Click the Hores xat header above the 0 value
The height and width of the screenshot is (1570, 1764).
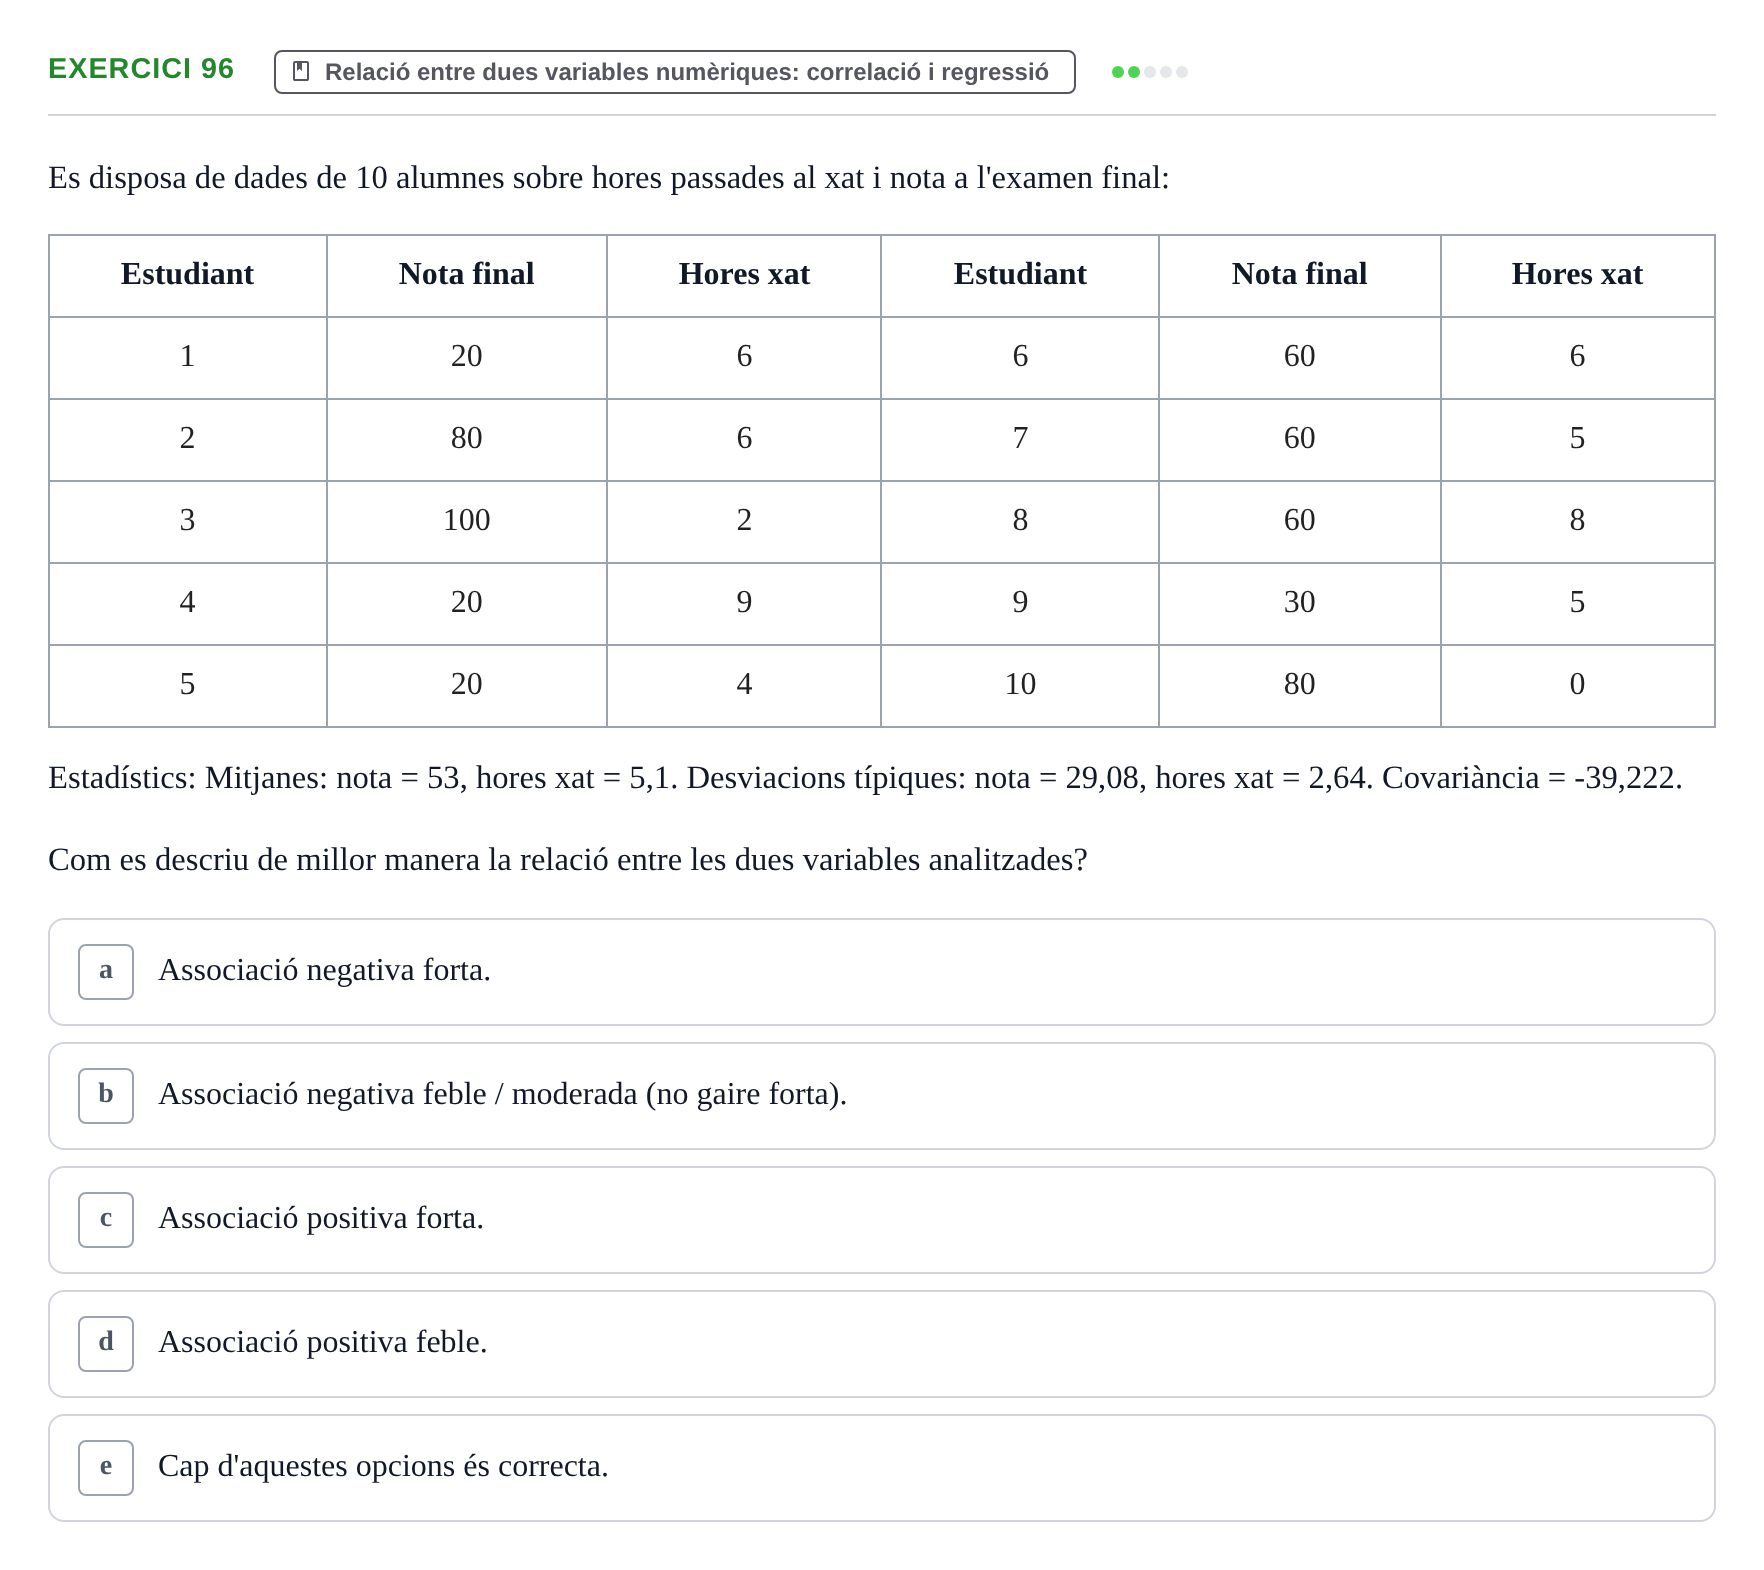pos(1577,275)
